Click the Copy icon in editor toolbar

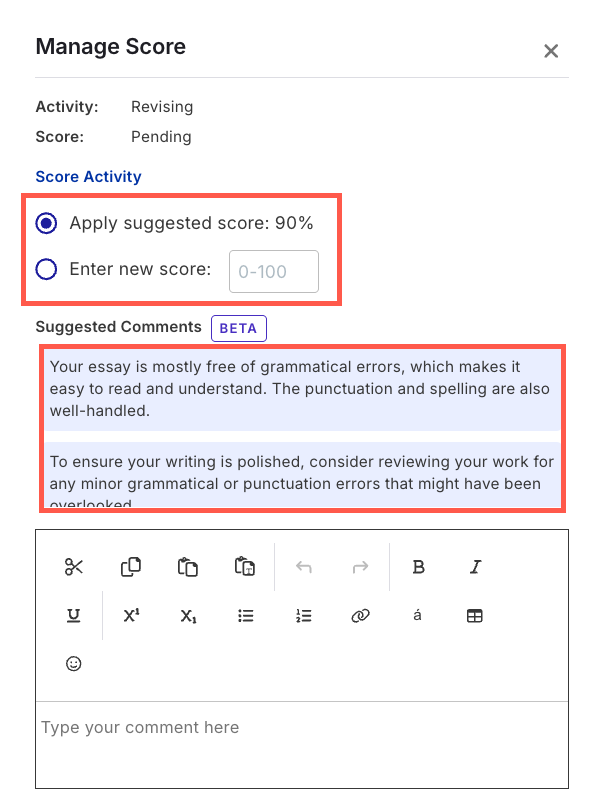coord(131,567)
